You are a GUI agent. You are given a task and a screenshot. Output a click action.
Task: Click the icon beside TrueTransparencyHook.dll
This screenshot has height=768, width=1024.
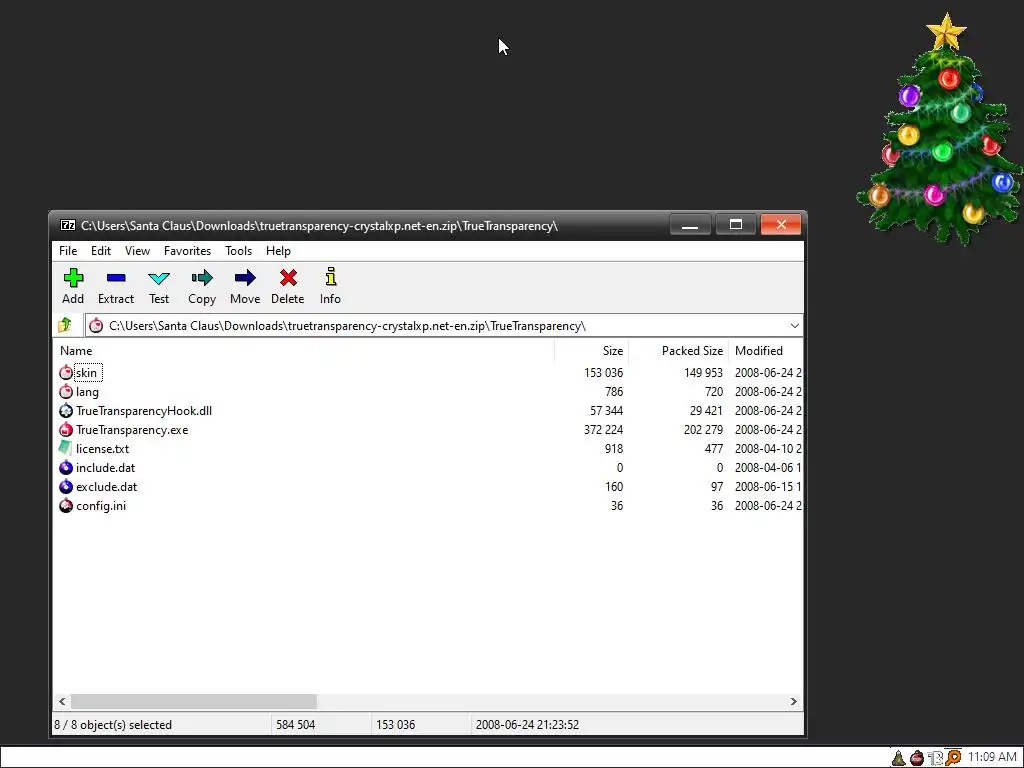pyautogui.click(x=66, y=411)
